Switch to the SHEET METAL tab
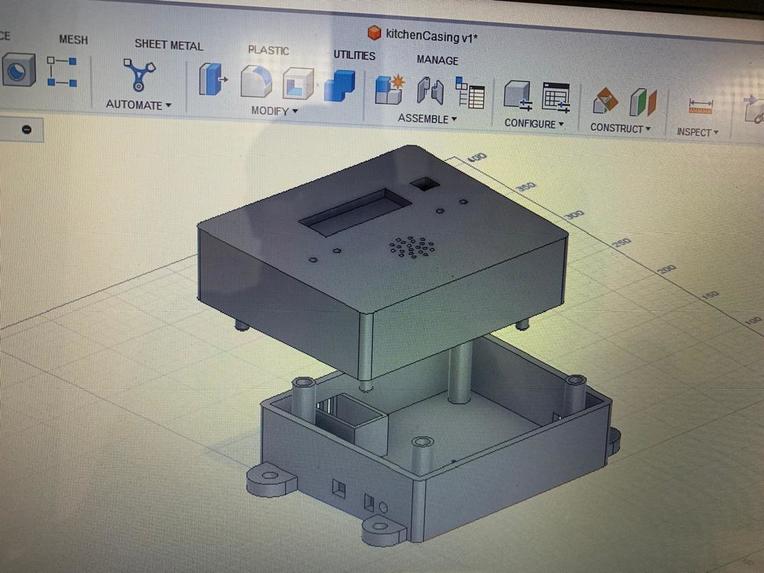 point(169,45)
